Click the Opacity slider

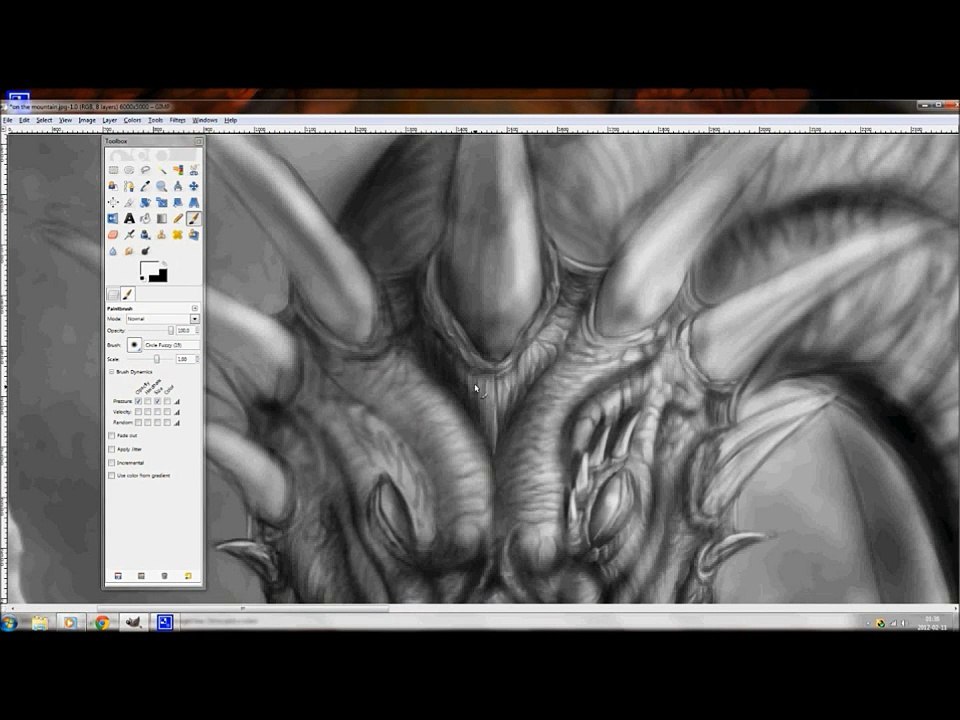[x=149, y=331]
